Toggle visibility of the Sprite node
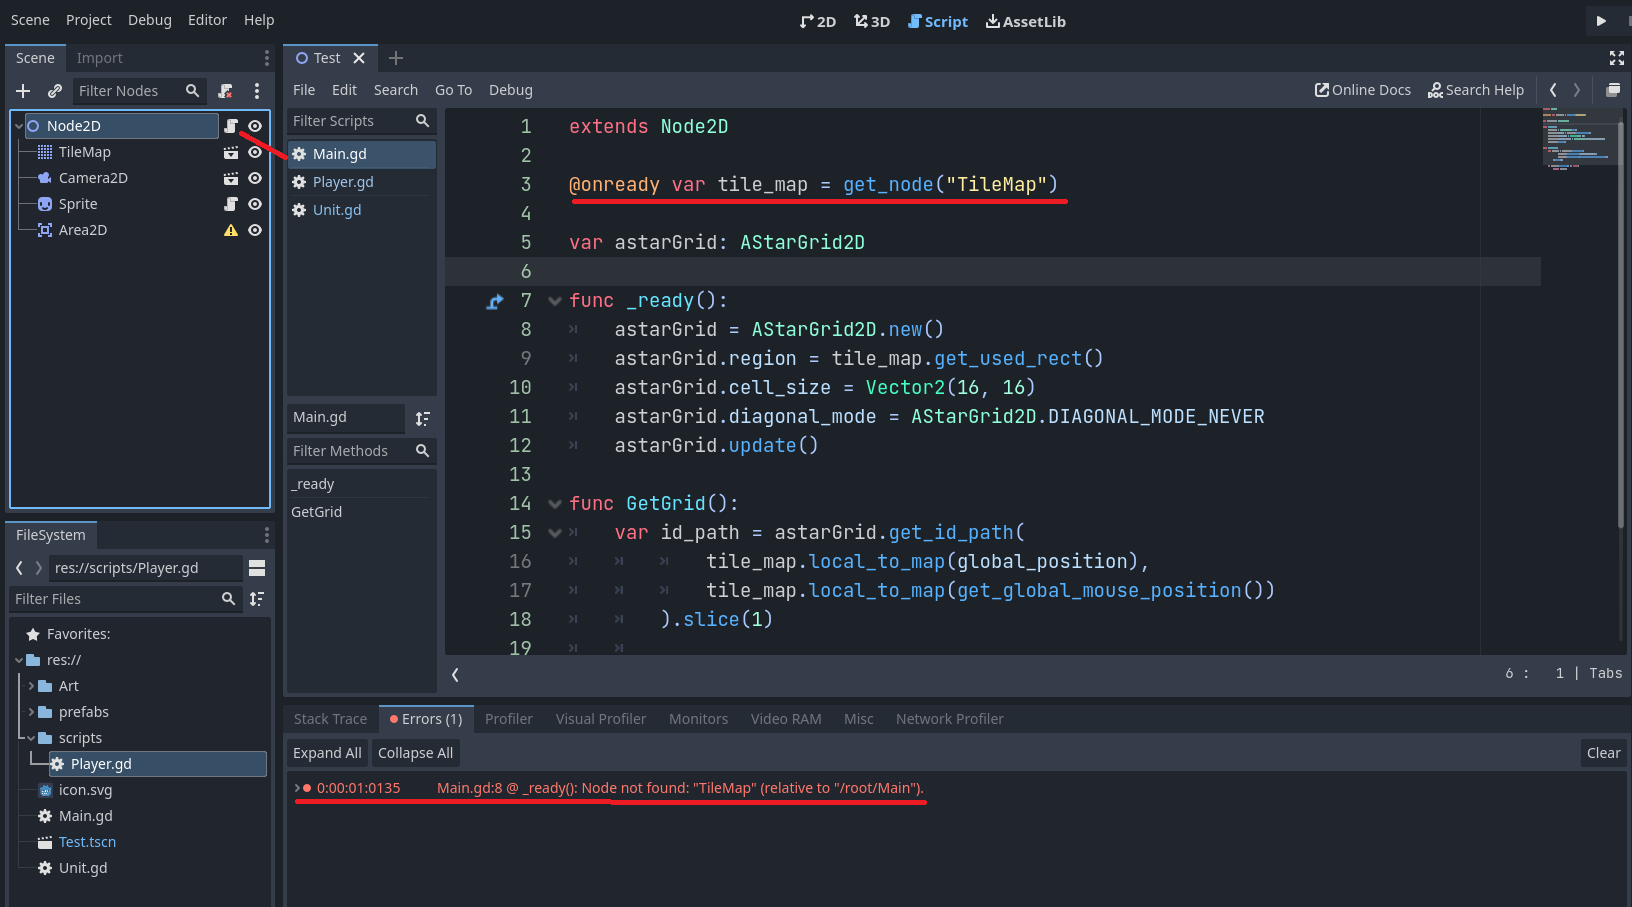Image resolution: width=1632 pixels, height=907 pixels. [255, 204]
